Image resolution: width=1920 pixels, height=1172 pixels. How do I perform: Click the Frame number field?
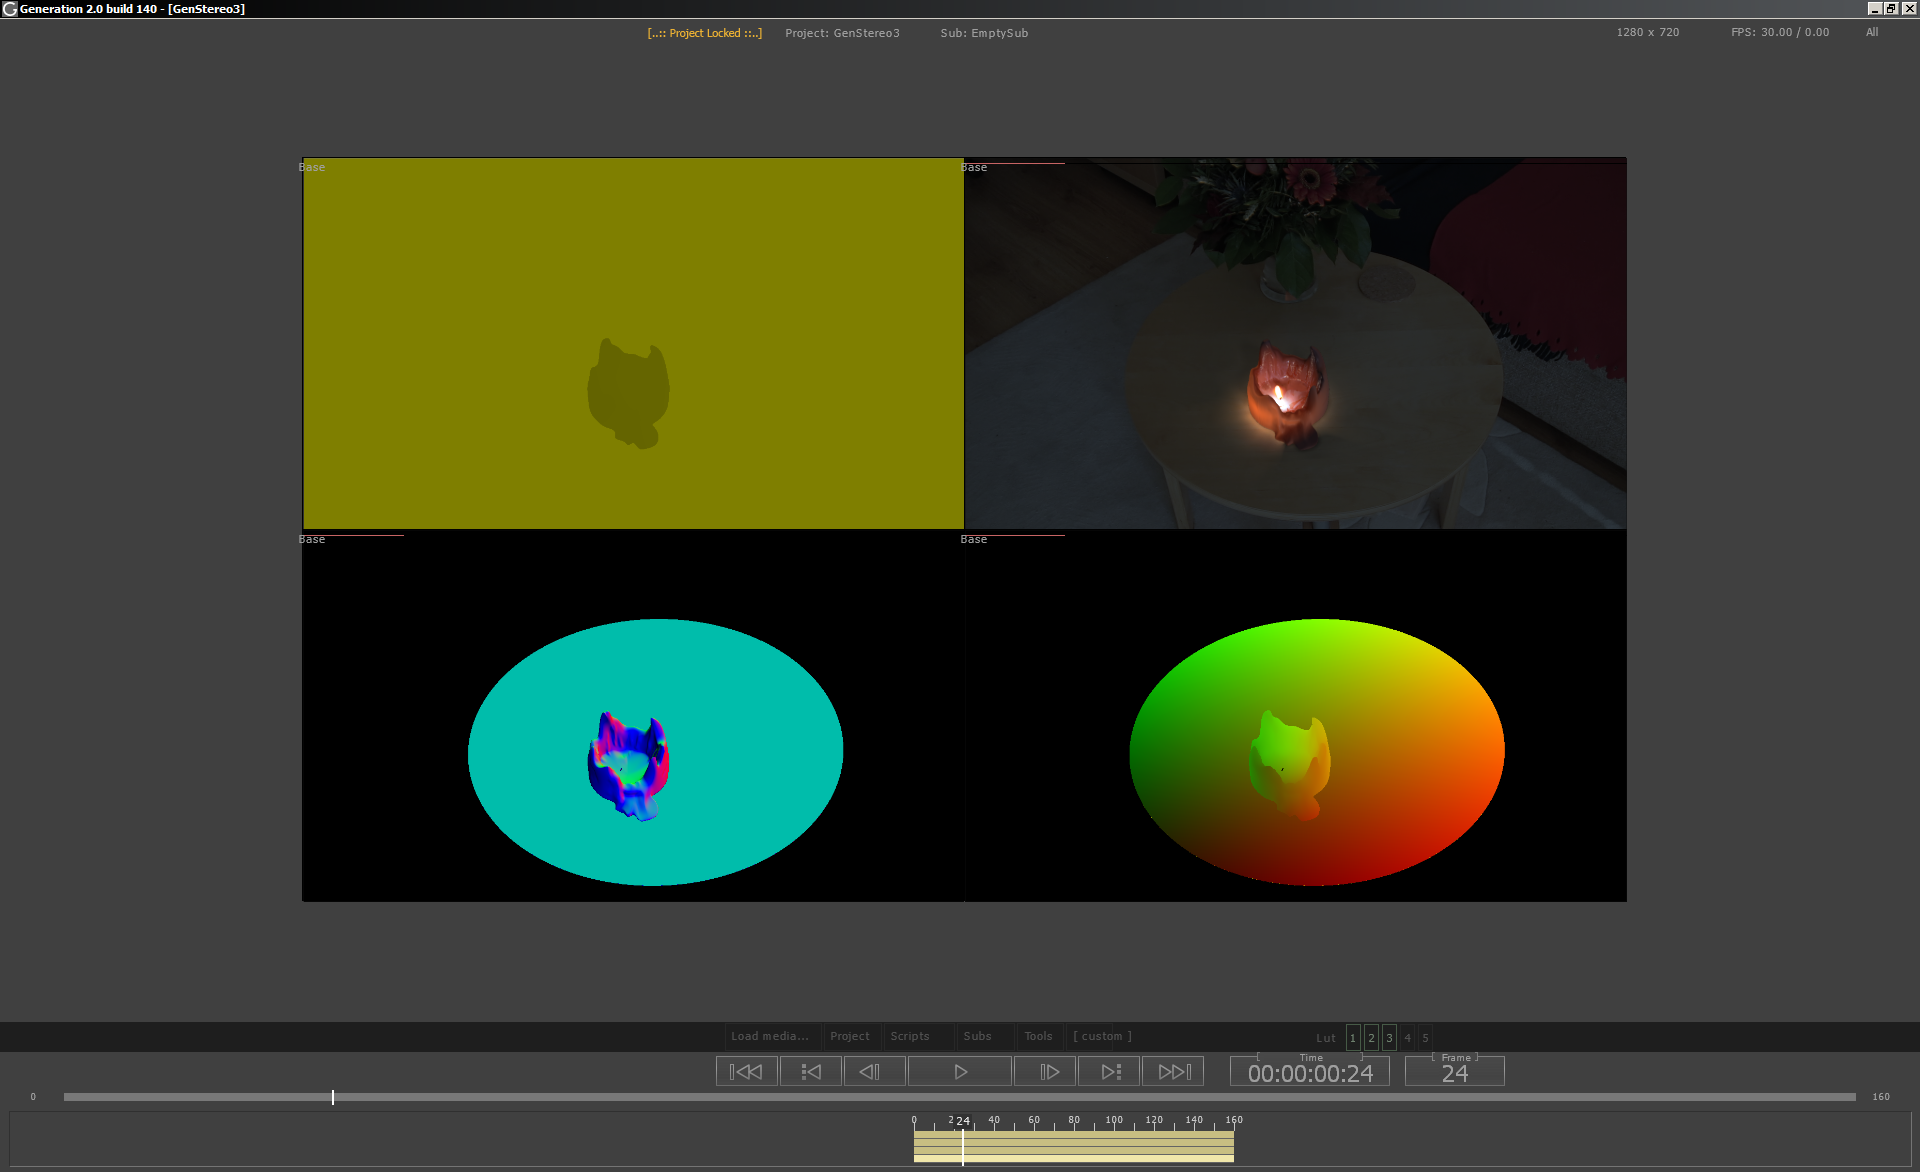pyautogui.click(x=1454, y=1074)
